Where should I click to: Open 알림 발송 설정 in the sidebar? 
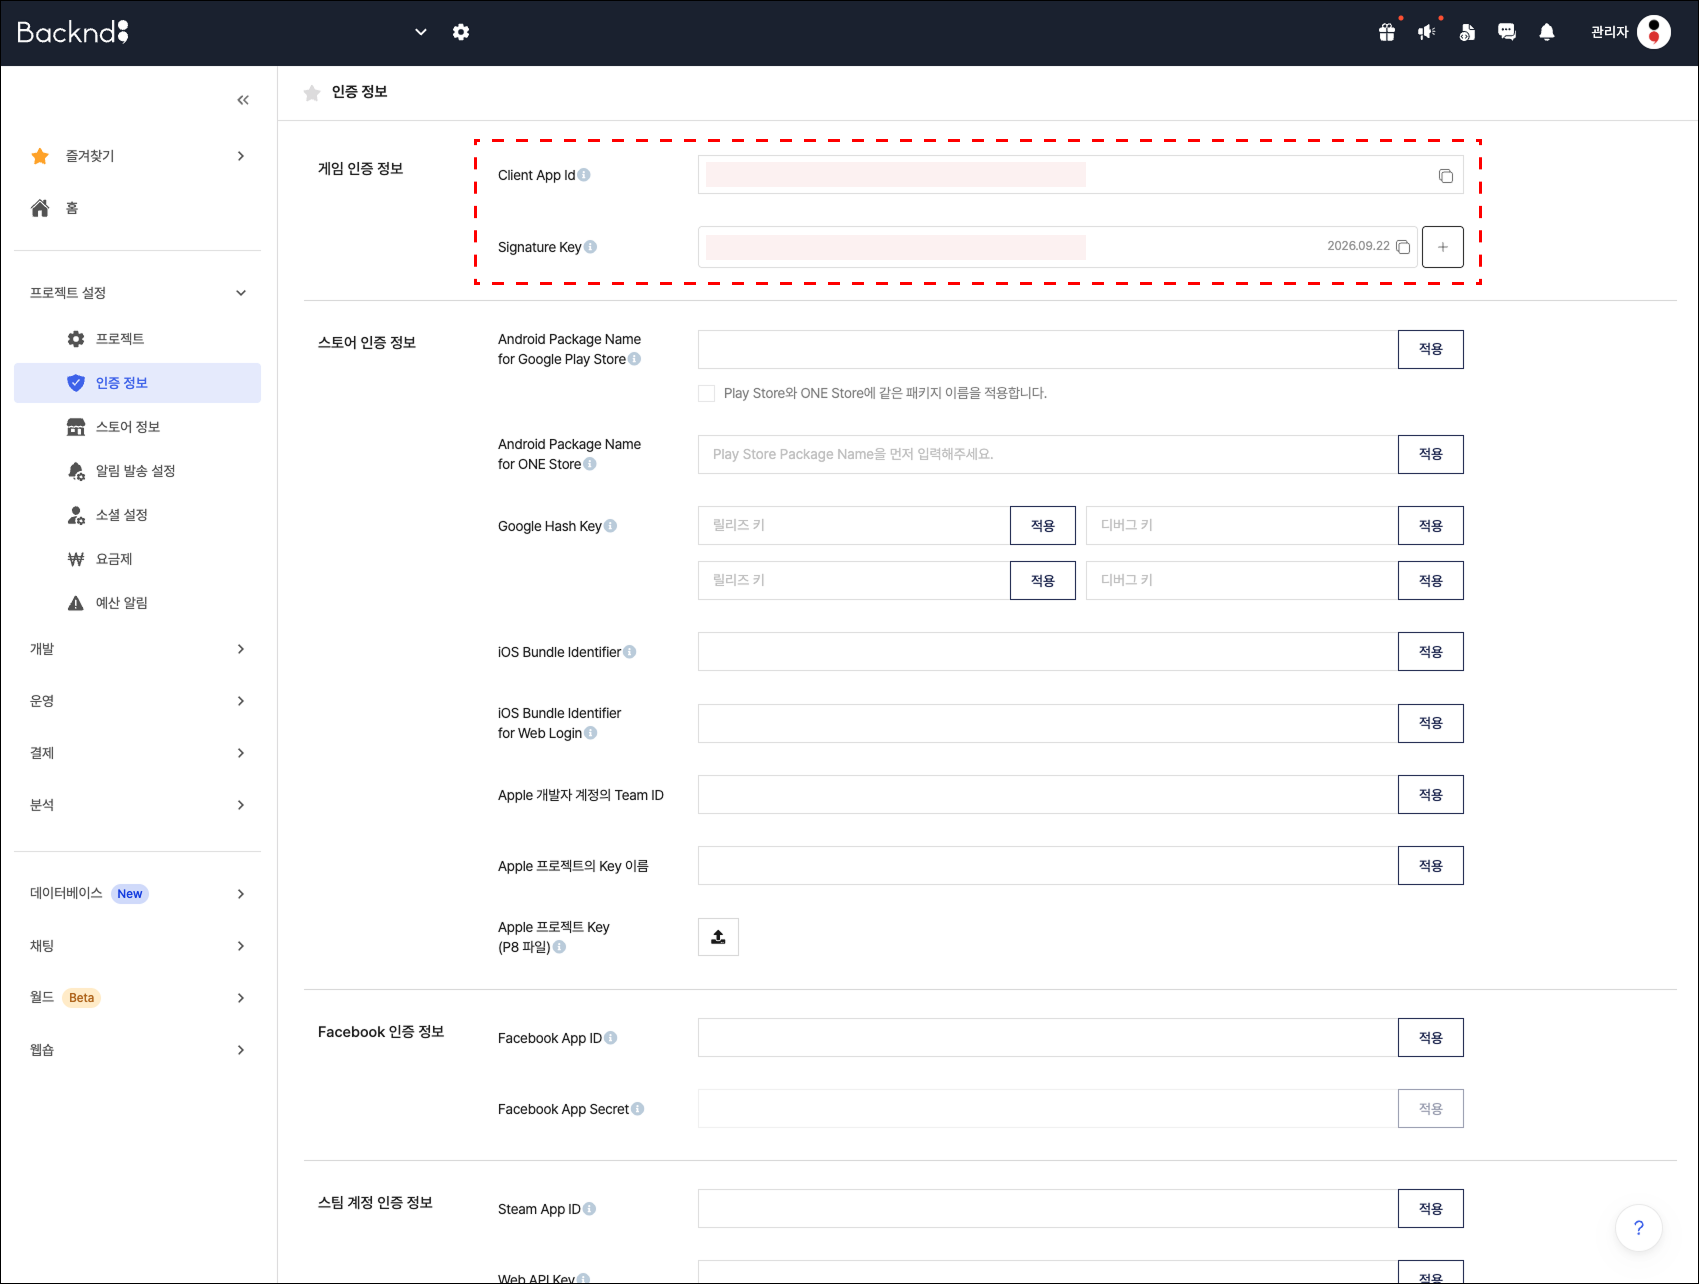click(138, 471)
